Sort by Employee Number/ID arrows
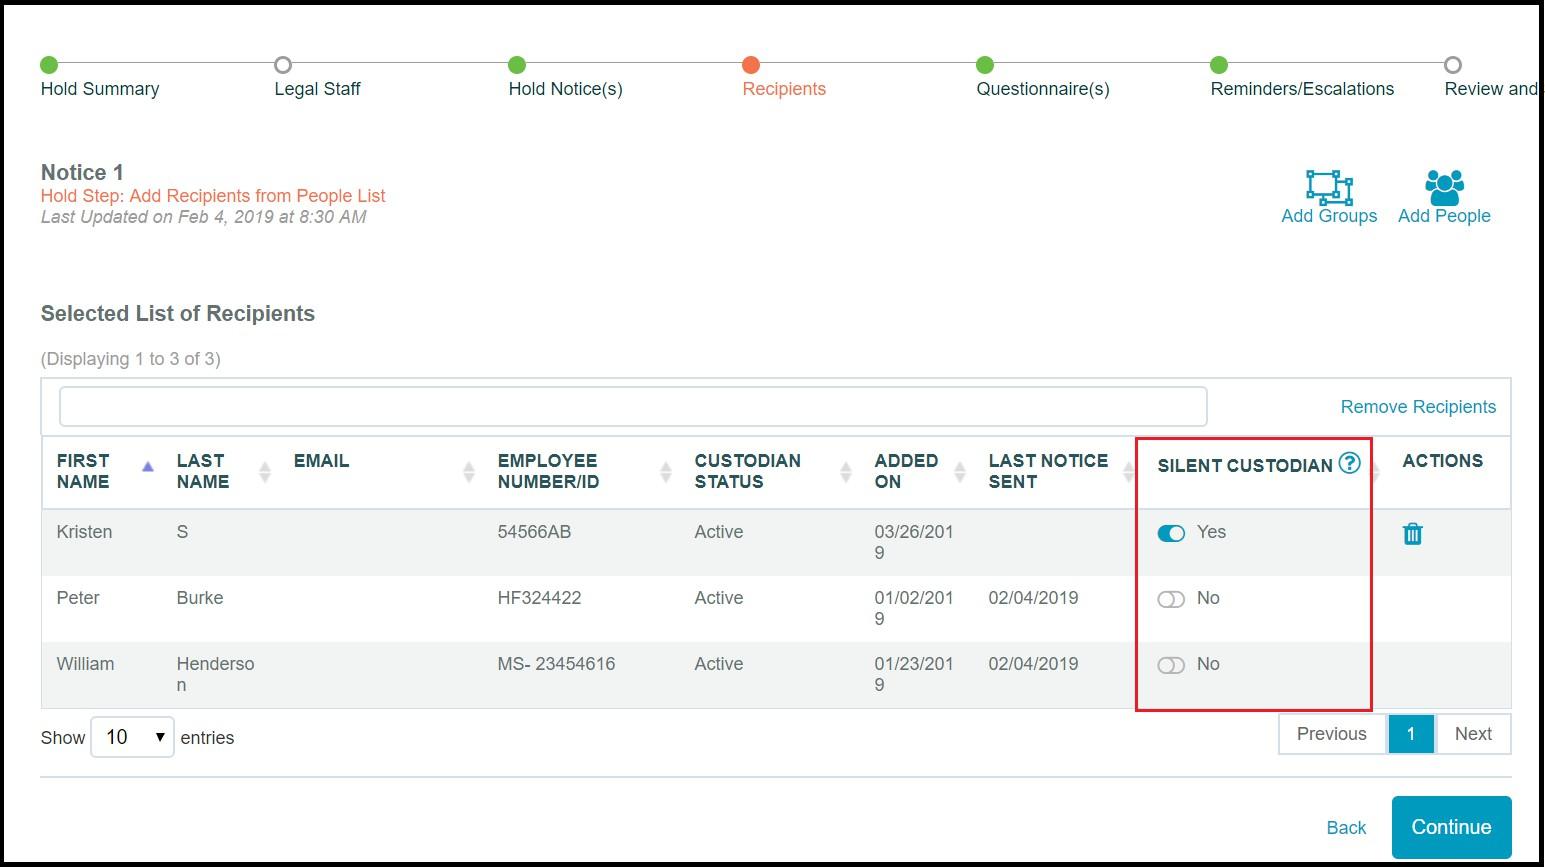Viewport: 1545px width, 867px height. tap(666, 471)
